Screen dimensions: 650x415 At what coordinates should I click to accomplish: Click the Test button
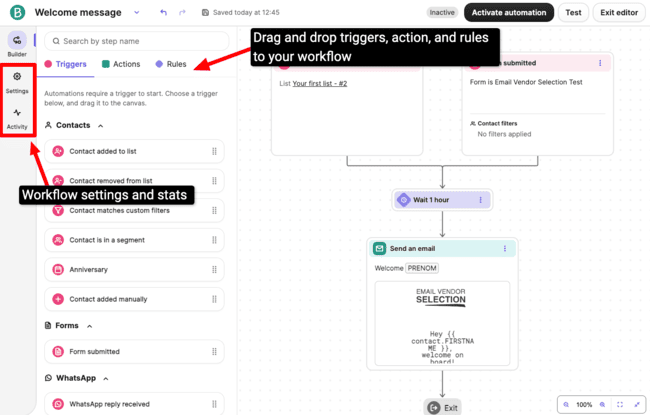click(x=573, y=12)
